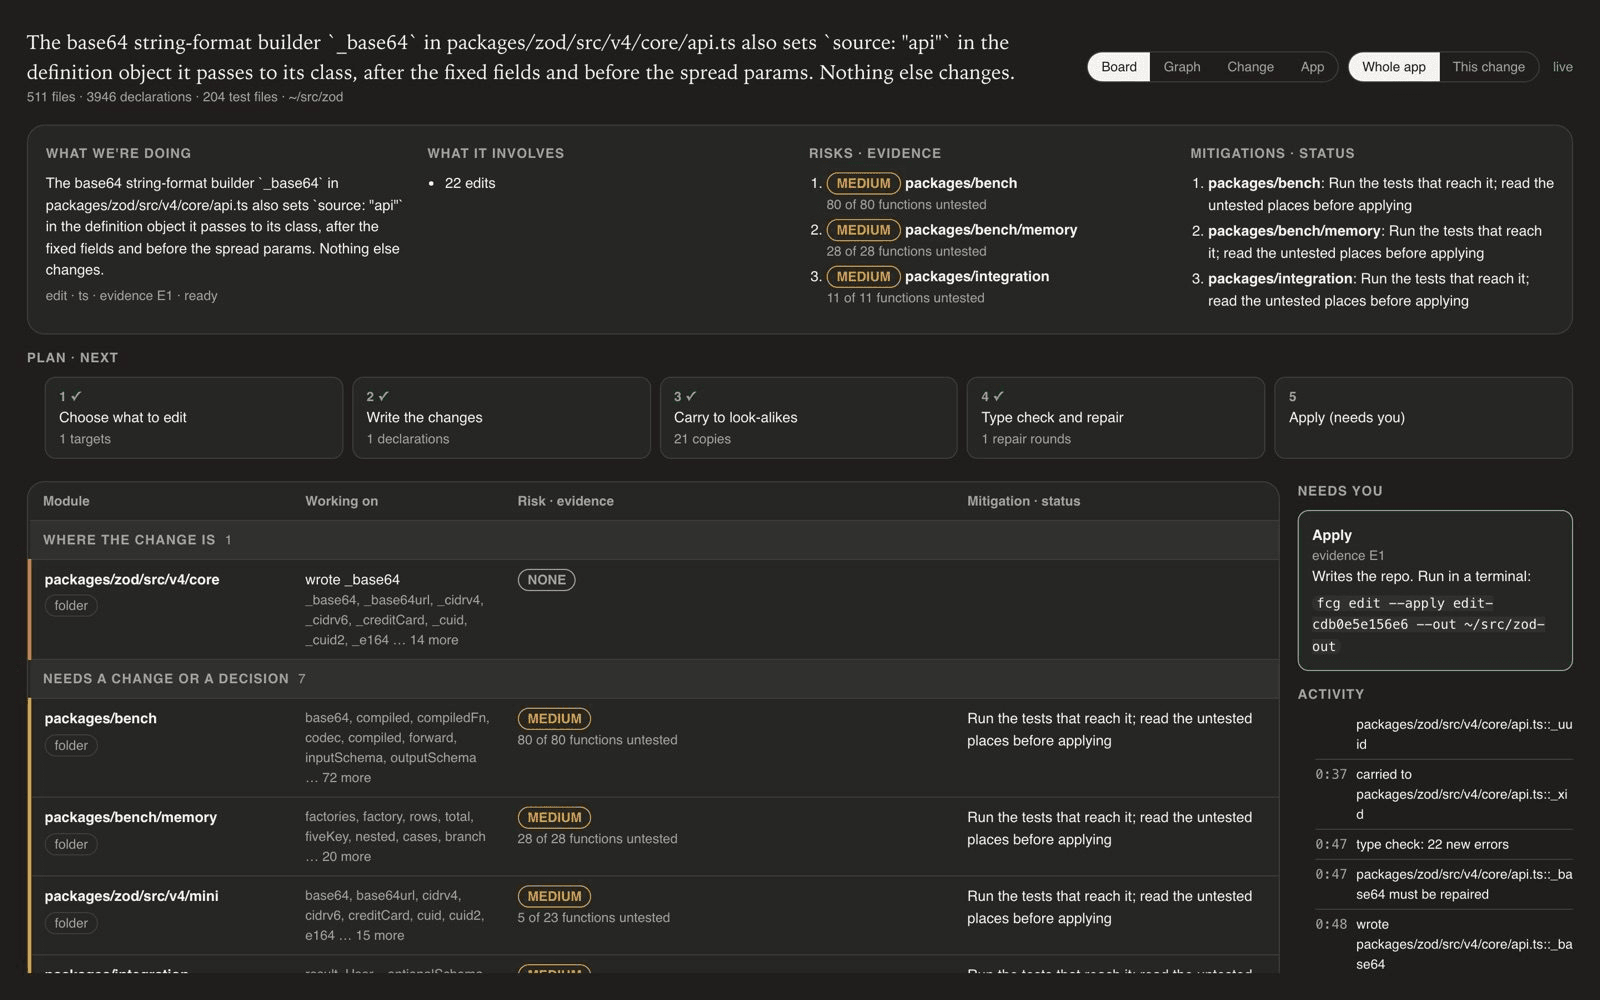The width and height of the screenshot is (1600, 1000).
Task: Select the Whole app scope toggle
Action: (1393, 67)
